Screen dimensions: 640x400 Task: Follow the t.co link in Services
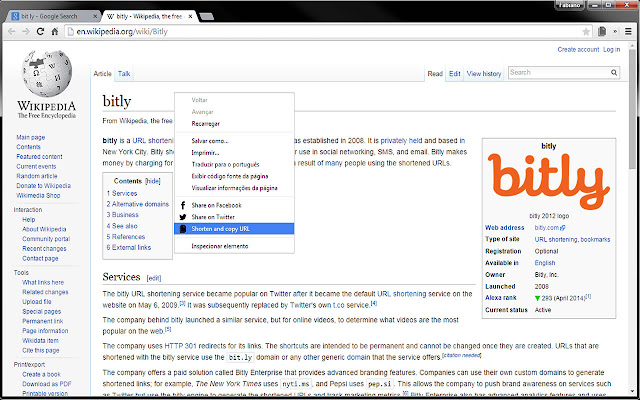click(338, 305)
